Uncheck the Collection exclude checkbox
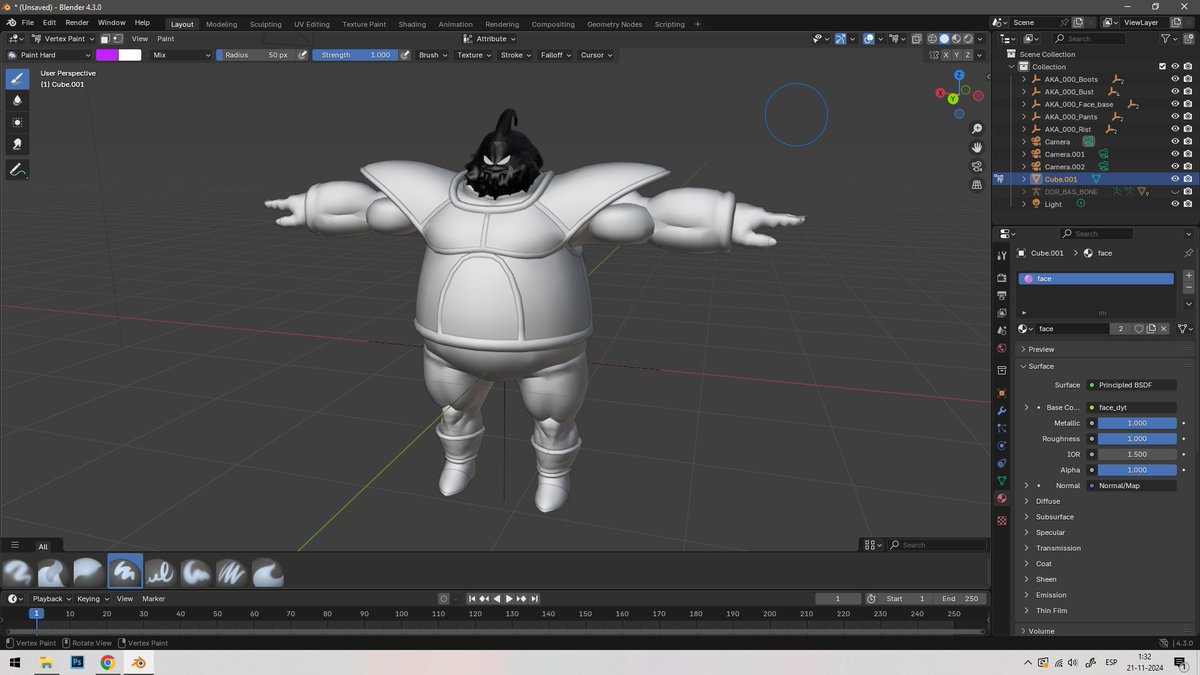1200x675 pixels. 1162,67
